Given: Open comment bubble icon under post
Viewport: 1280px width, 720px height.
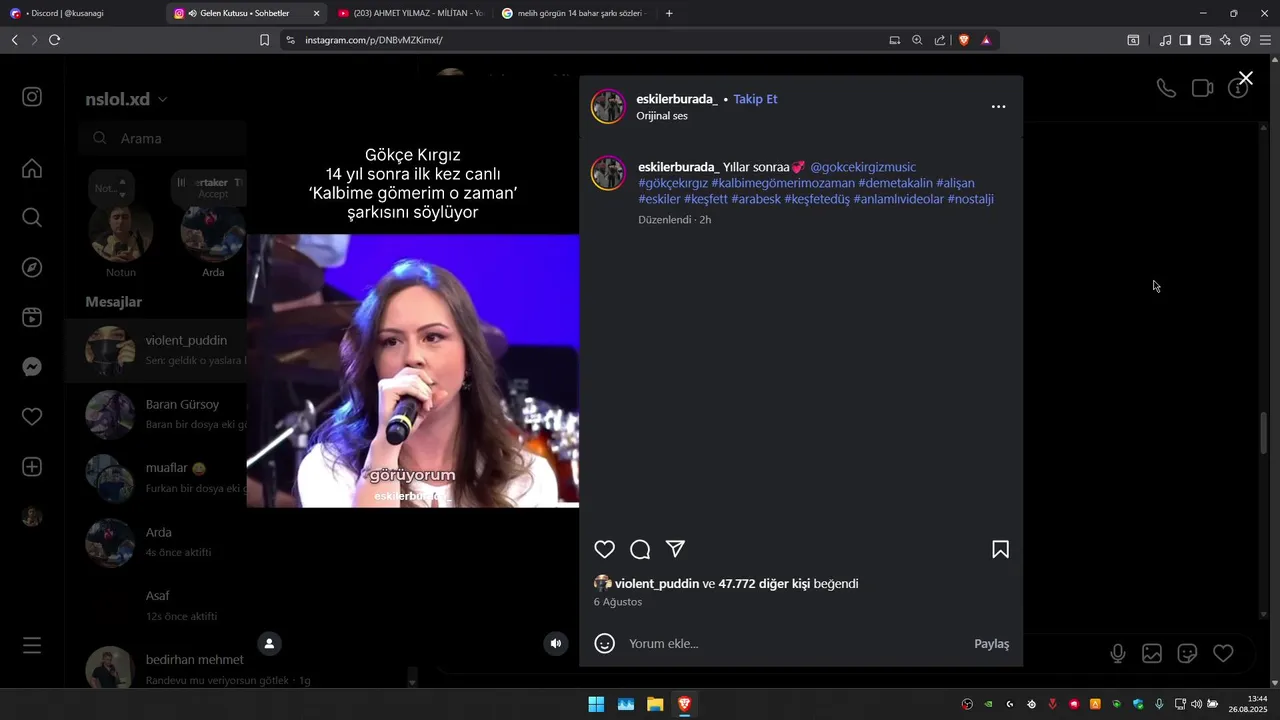Looking at the screenshot, I should (x=640, y=549).
